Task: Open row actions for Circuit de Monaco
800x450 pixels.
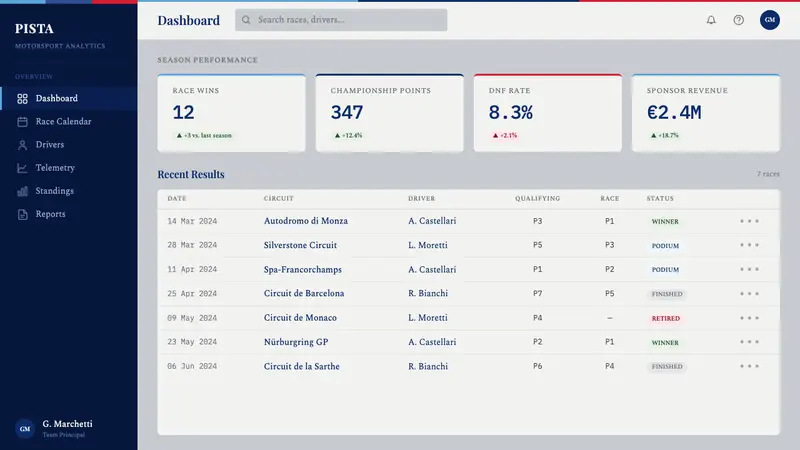Action: point(749,318)
